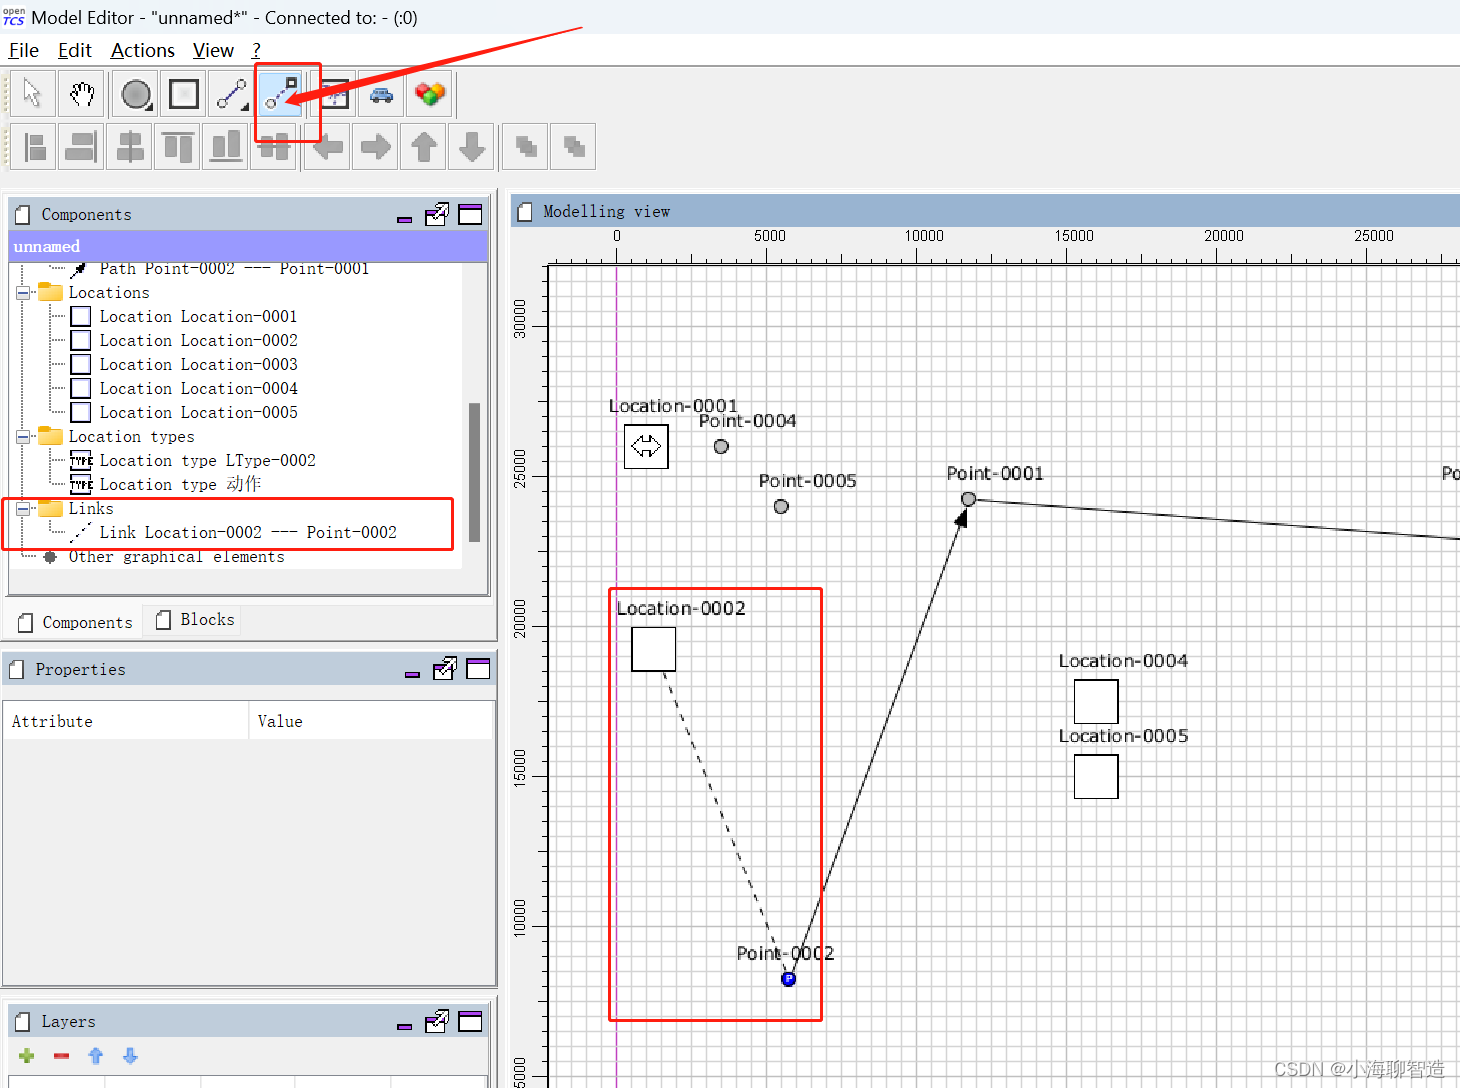Open the Edit menu
The image size is (1460, 1088).
pyautogui.click(x=75, y=50)
